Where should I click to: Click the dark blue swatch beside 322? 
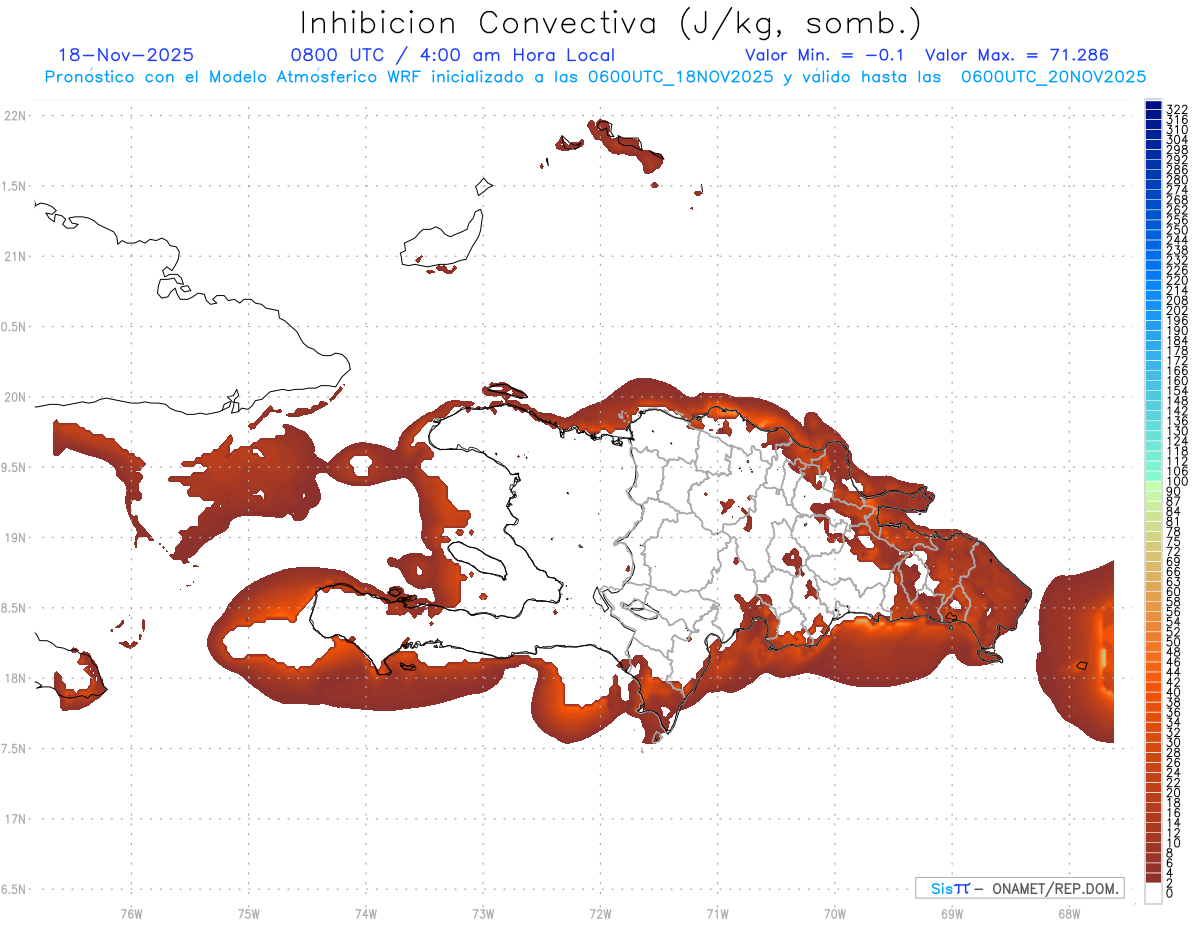pyautogui.click(x=1153, y=106)
